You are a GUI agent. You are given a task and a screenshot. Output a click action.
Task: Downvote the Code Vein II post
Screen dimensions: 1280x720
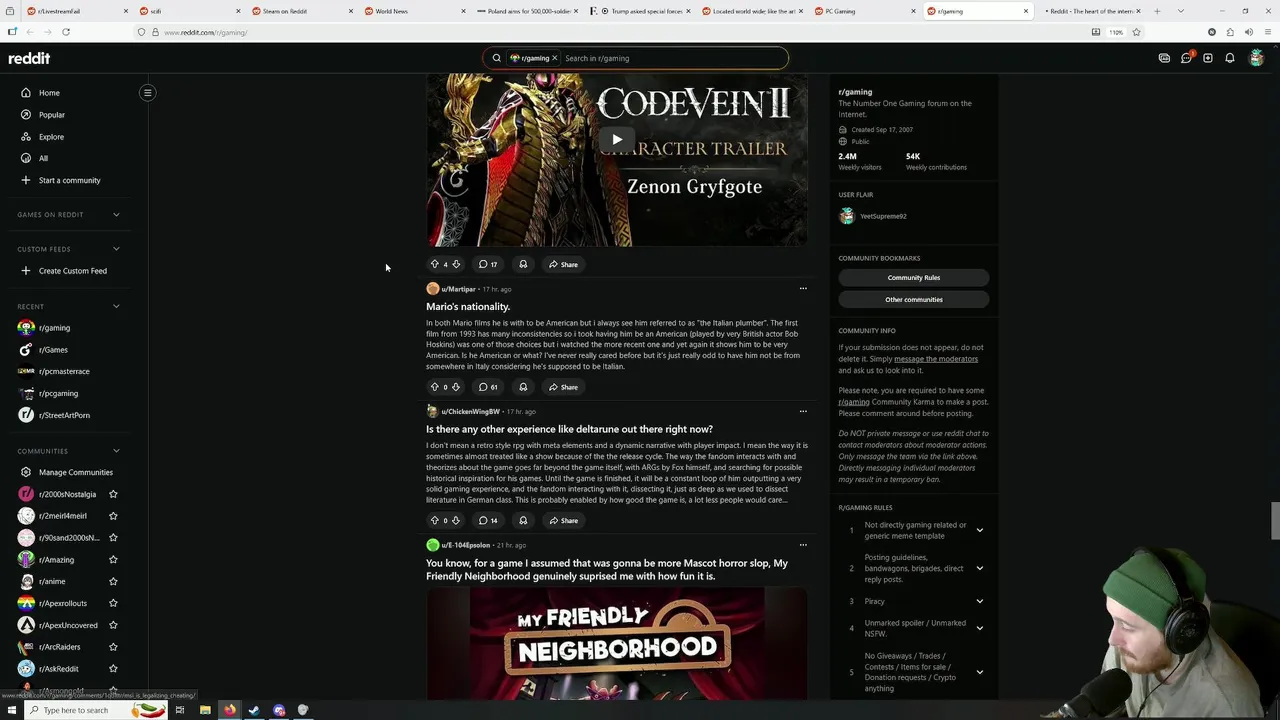coord(456,264)
